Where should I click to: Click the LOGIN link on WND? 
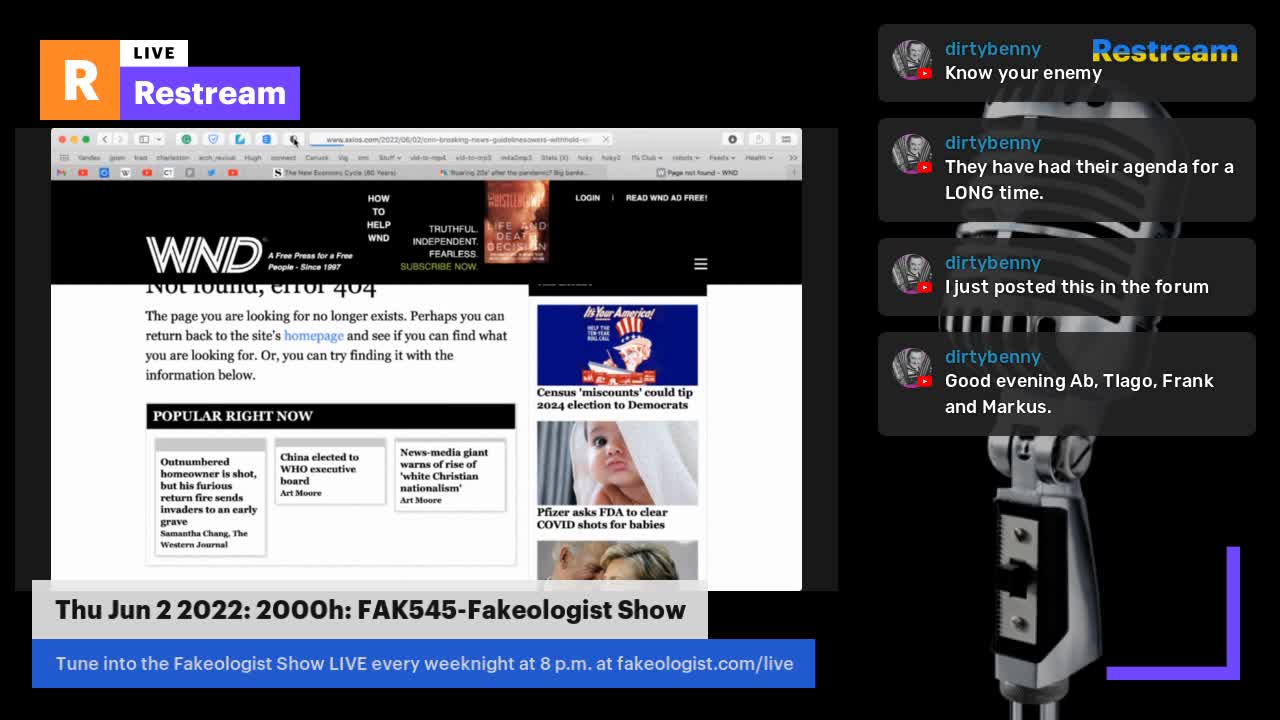point(587,198)
